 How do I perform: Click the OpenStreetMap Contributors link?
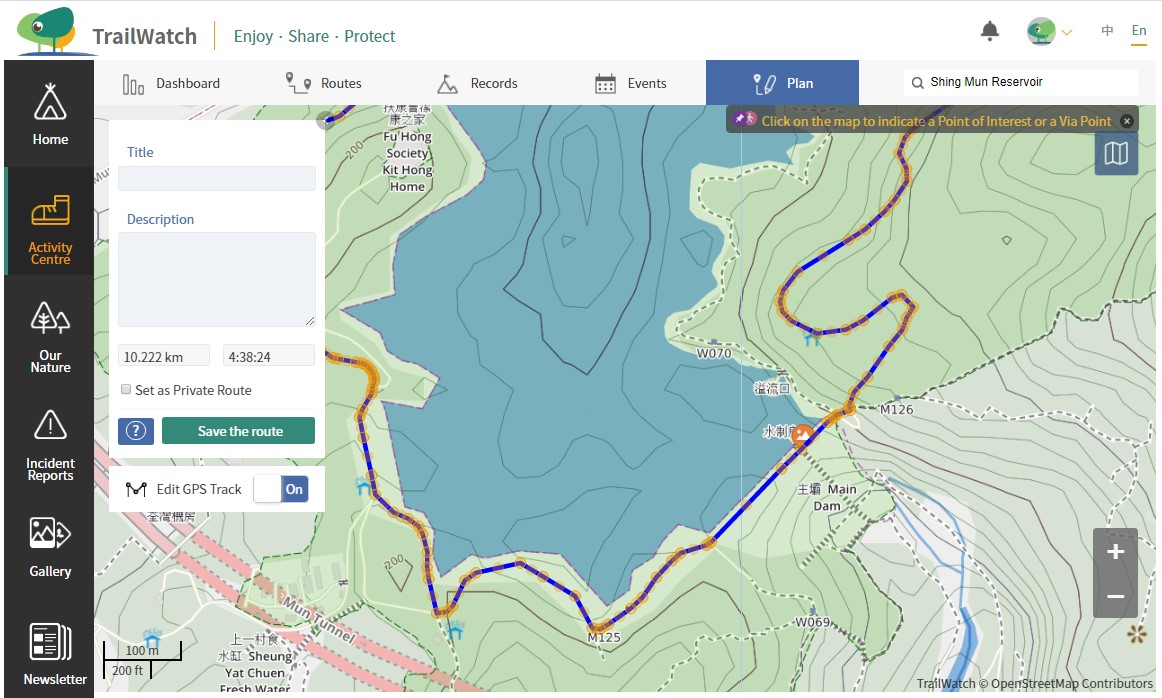pos(1071,684)
